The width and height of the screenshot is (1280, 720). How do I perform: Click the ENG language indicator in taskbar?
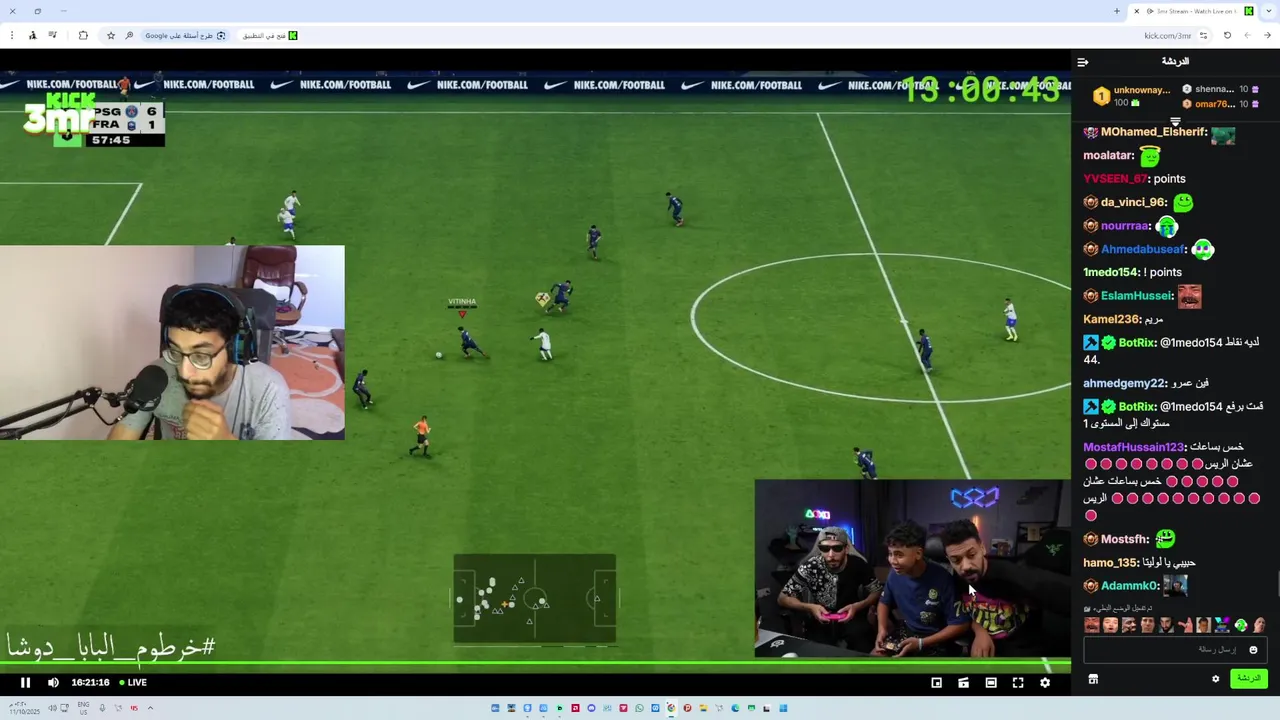click(84, 708)
